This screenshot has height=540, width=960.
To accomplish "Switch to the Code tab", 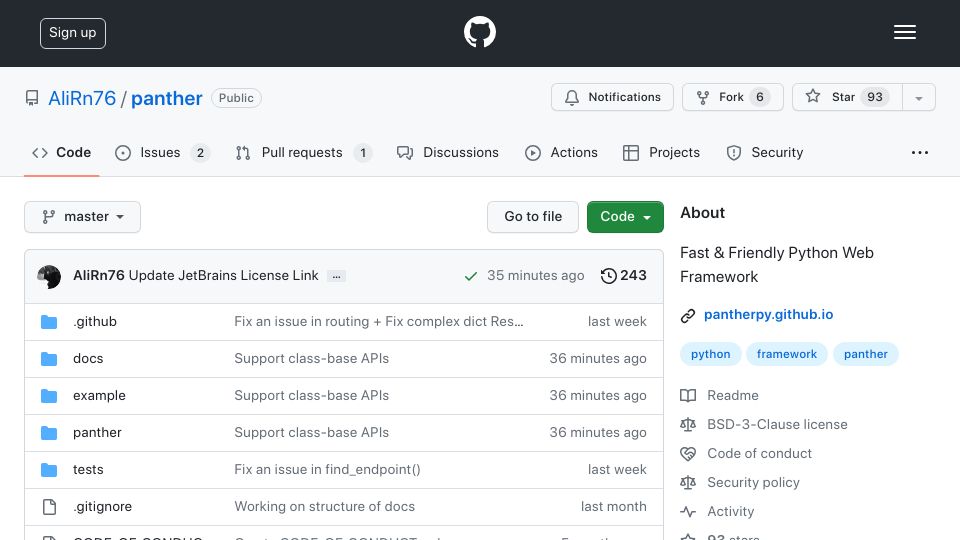I will coord(61,152).
